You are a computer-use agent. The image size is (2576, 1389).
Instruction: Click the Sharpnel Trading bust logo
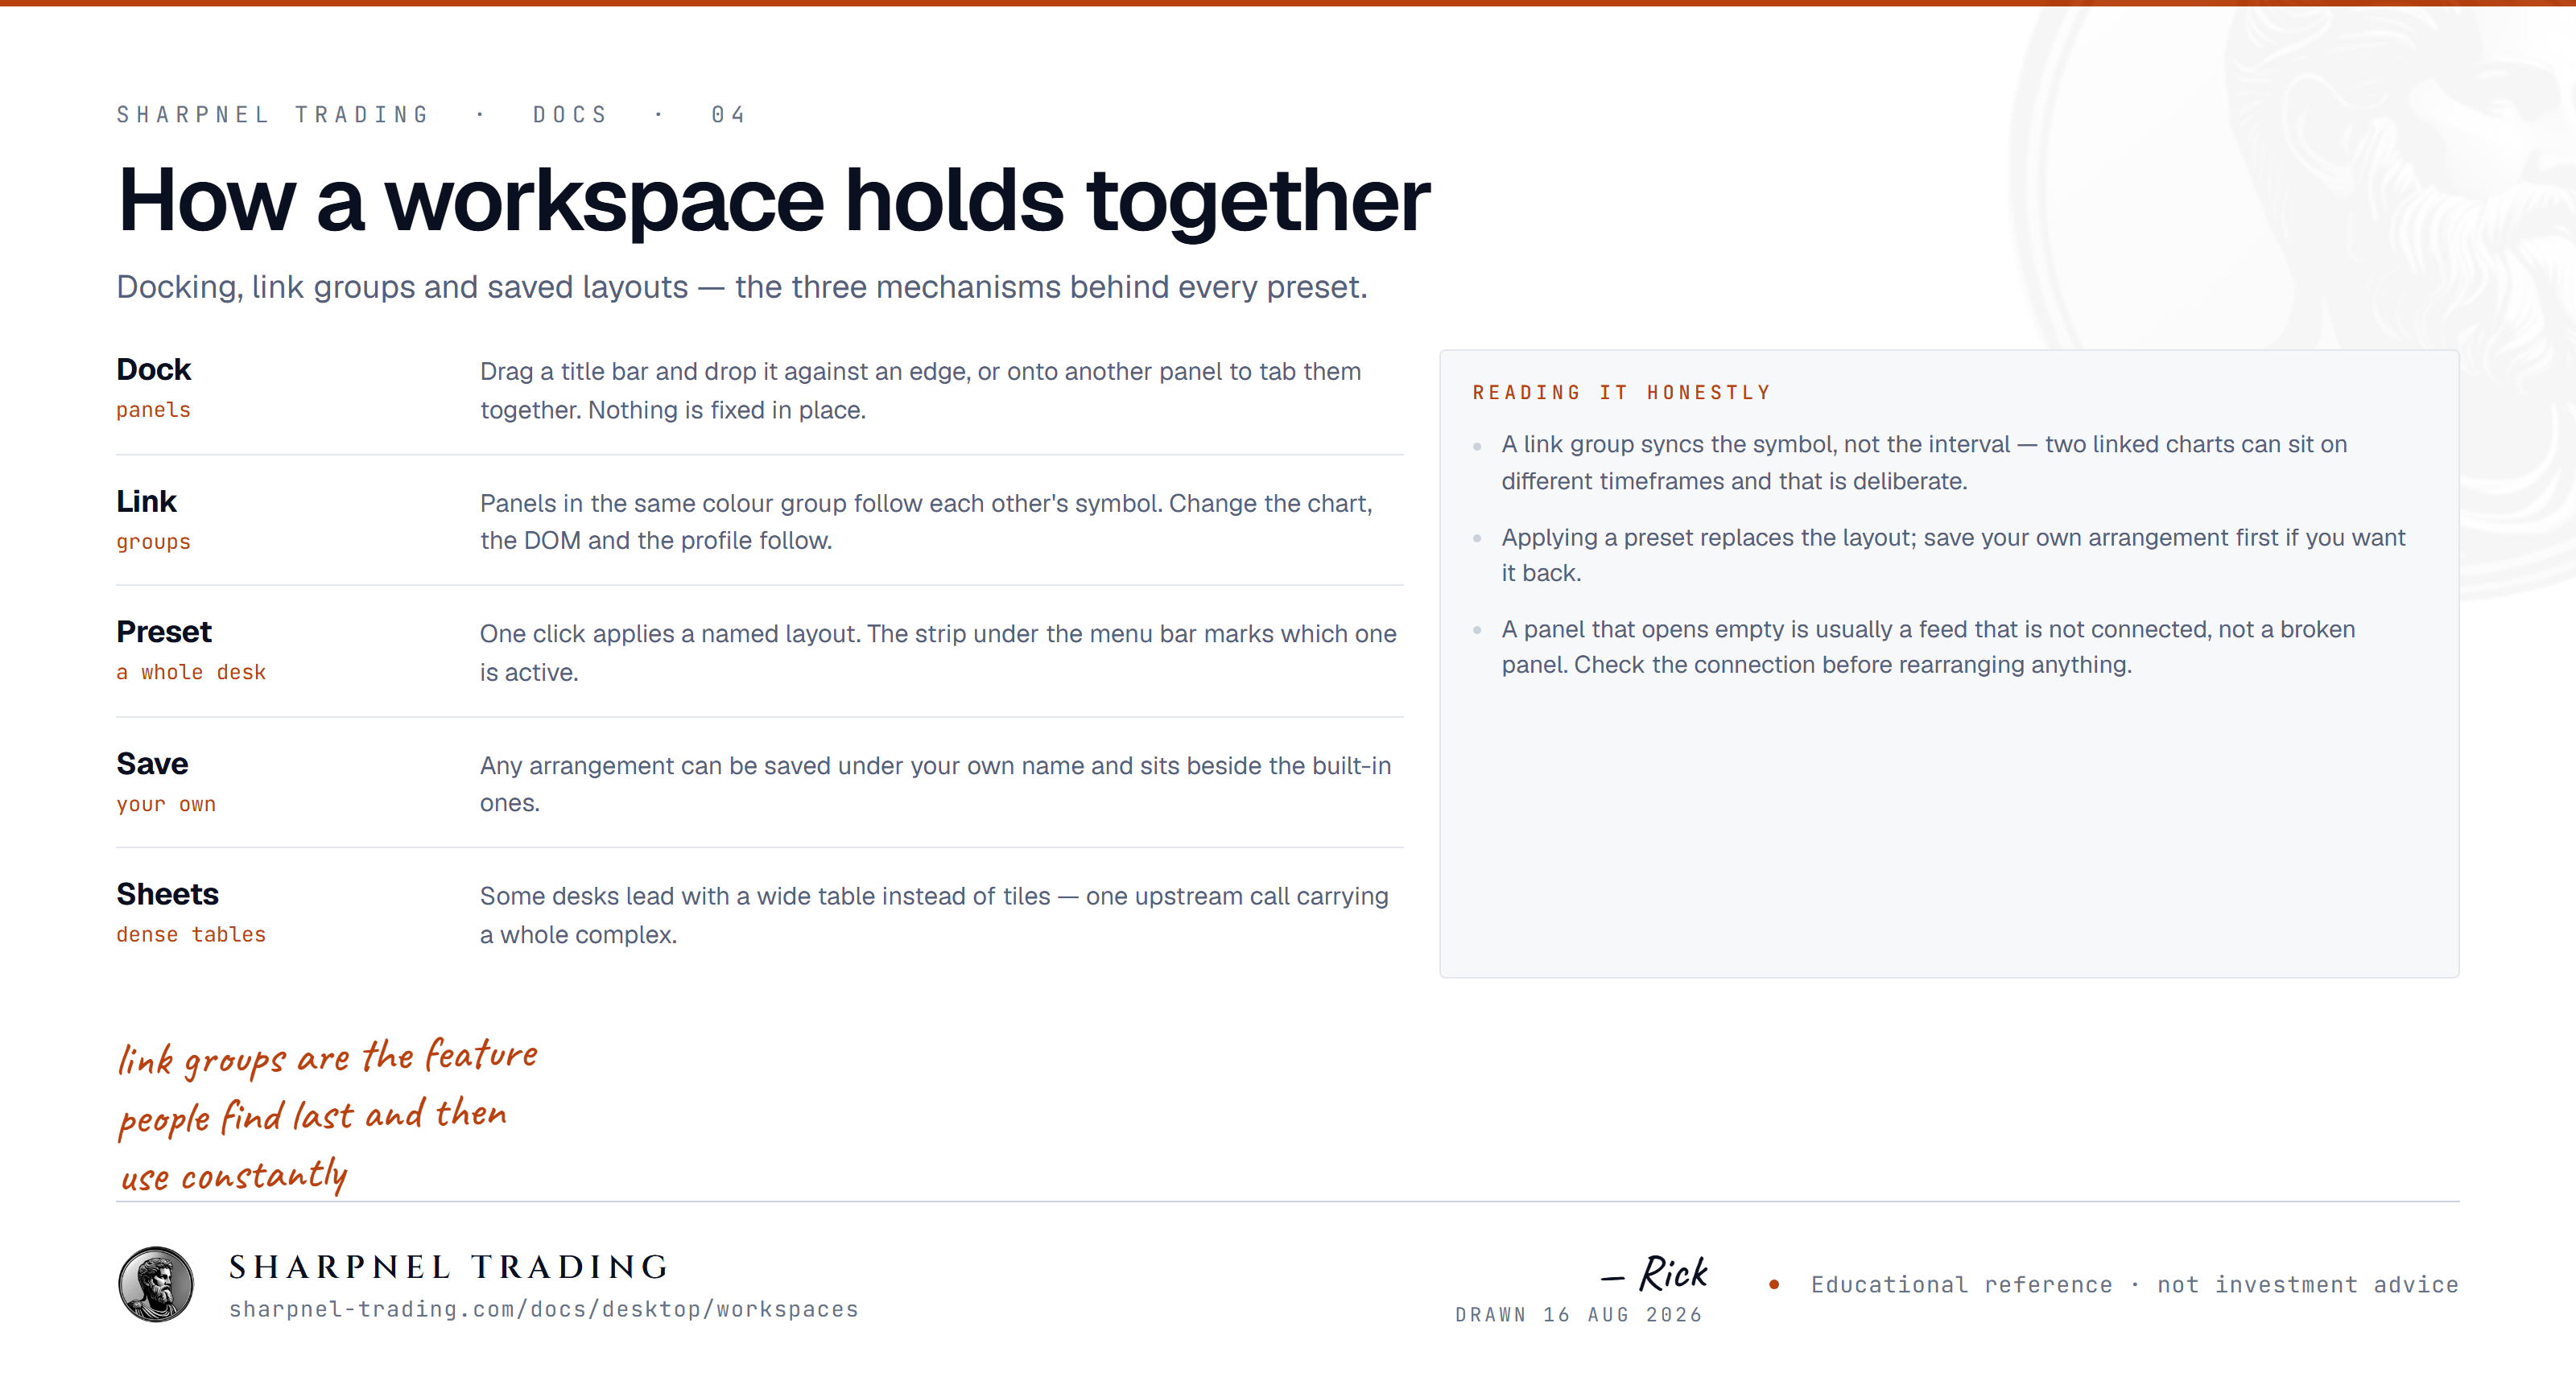click(156, 1284)
